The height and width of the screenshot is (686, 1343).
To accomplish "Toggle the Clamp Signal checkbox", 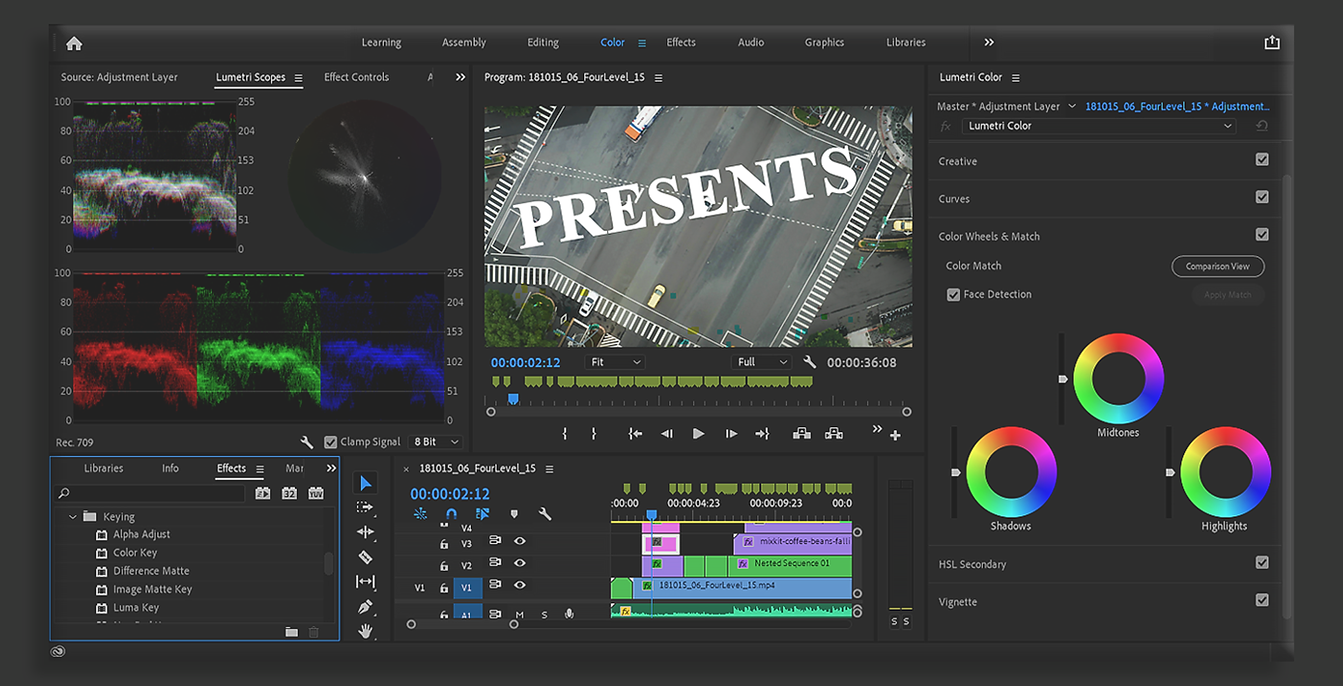I will [x=331, y=442].
